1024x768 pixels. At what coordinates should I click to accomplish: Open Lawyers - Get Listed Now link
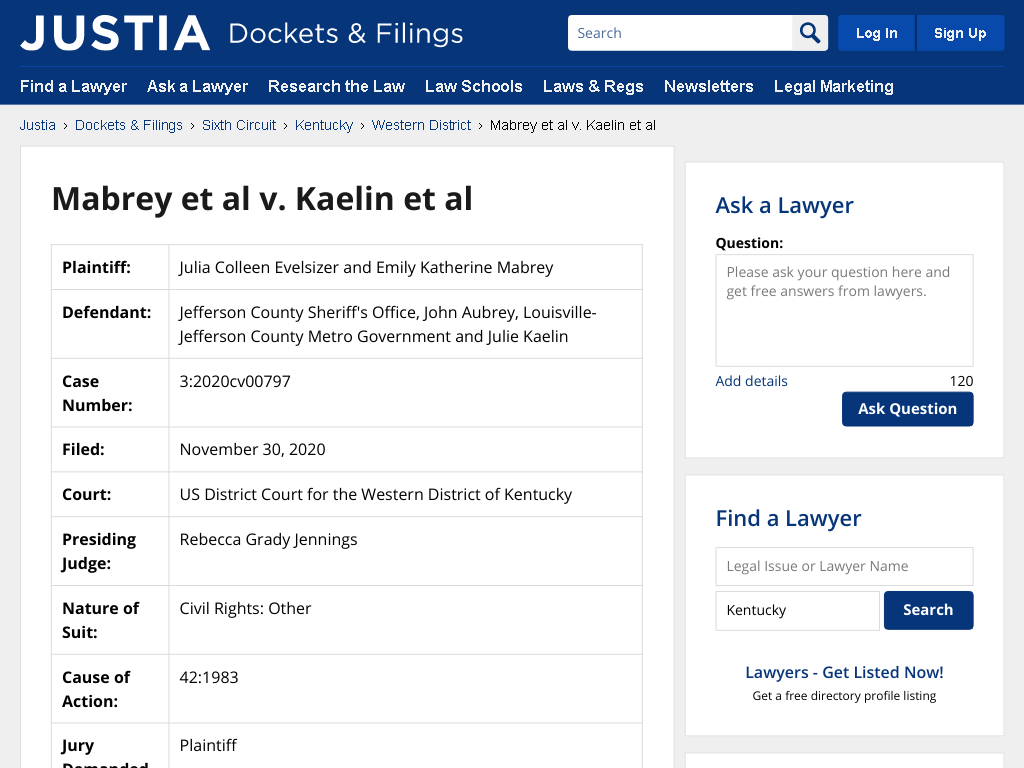(844, 673)
